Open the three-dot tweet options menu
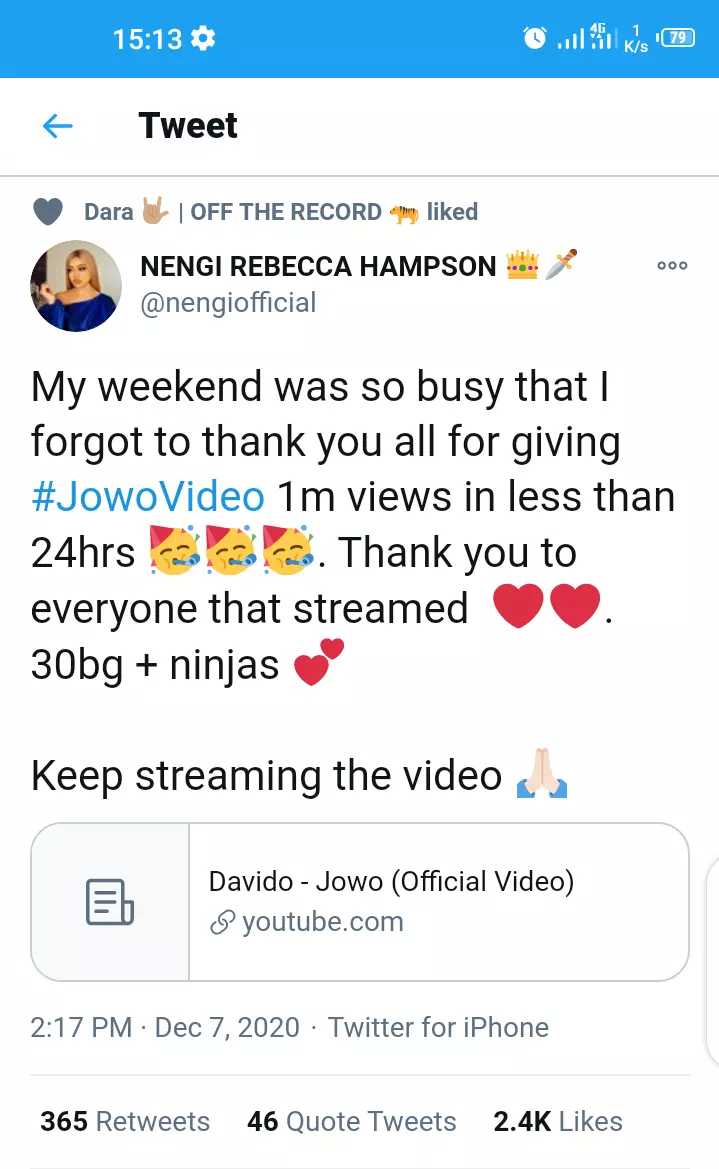Image resolution: width=719 pixels, height=1169 pixels. tap(672, 265)
